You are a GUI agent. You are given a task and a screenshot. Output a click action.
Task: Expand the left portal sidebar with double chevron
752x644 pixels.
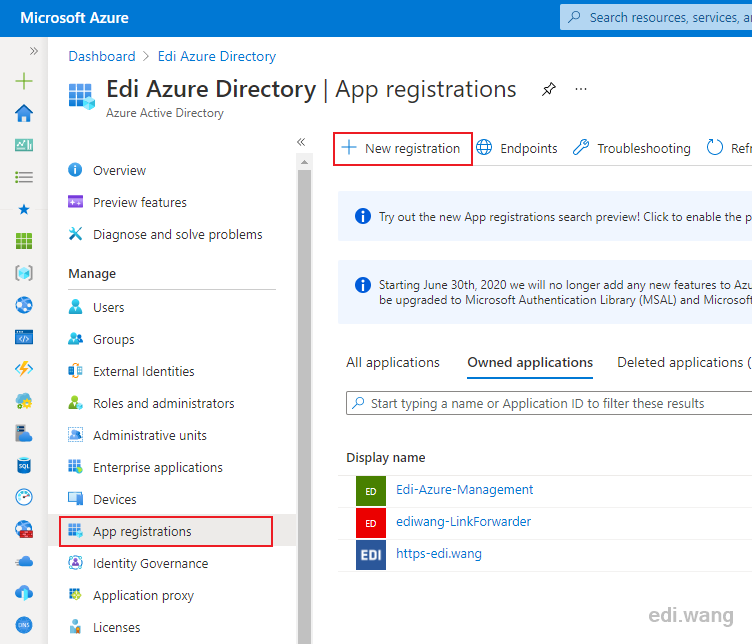point(34,51)
